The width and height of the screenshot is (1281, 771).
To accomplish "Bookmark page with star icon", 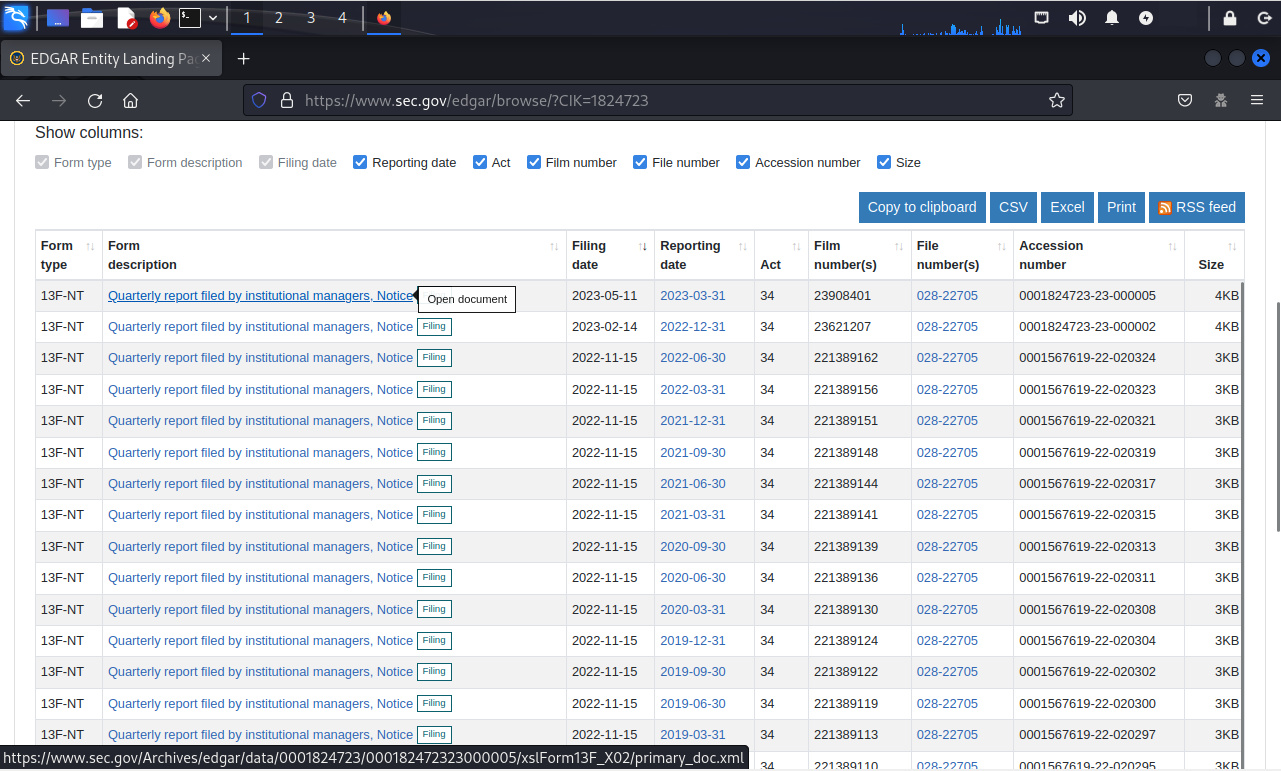I will [1056, 100].
